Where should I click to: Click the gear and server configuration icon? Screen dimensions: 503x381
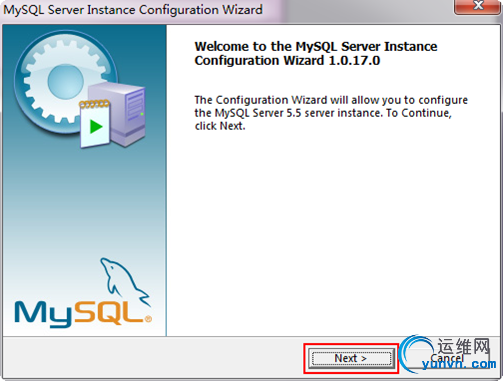coord(80,89)
